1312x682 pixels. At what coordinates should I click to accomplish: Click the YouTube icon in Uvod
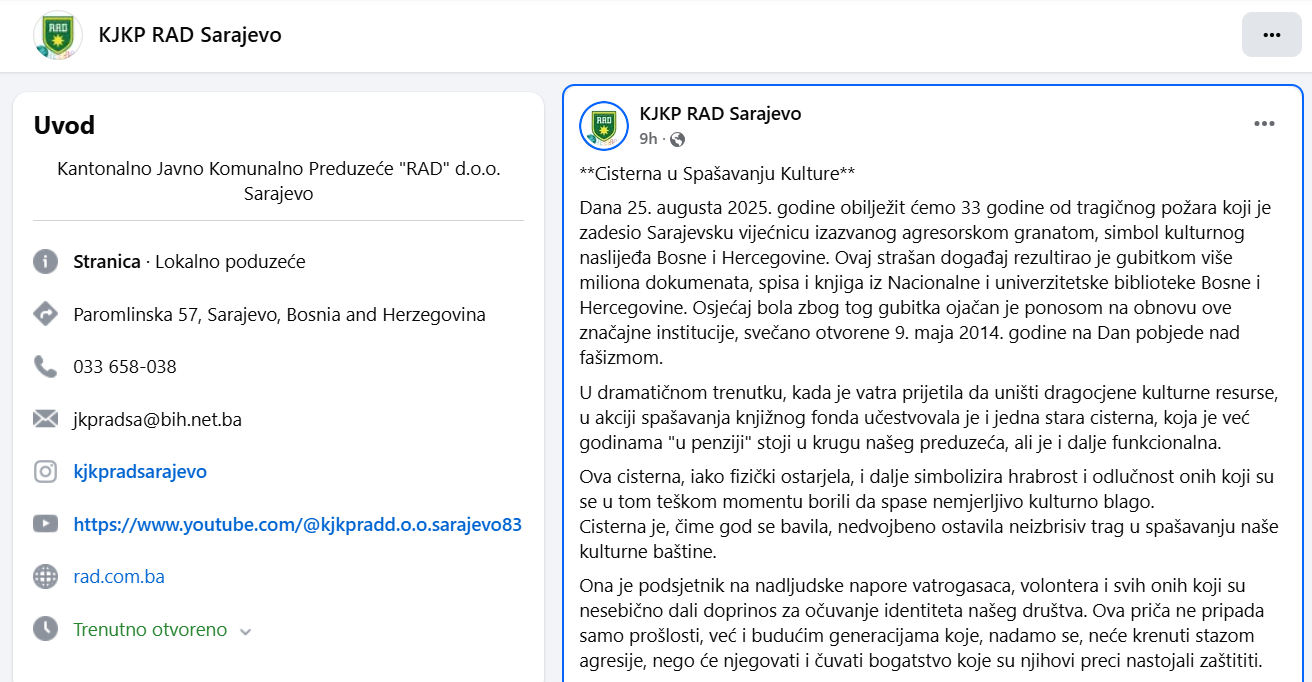(x=46, y=524)
